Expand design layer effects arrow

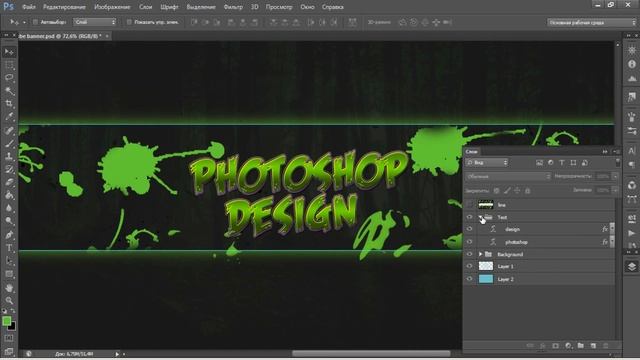(612, 229)
